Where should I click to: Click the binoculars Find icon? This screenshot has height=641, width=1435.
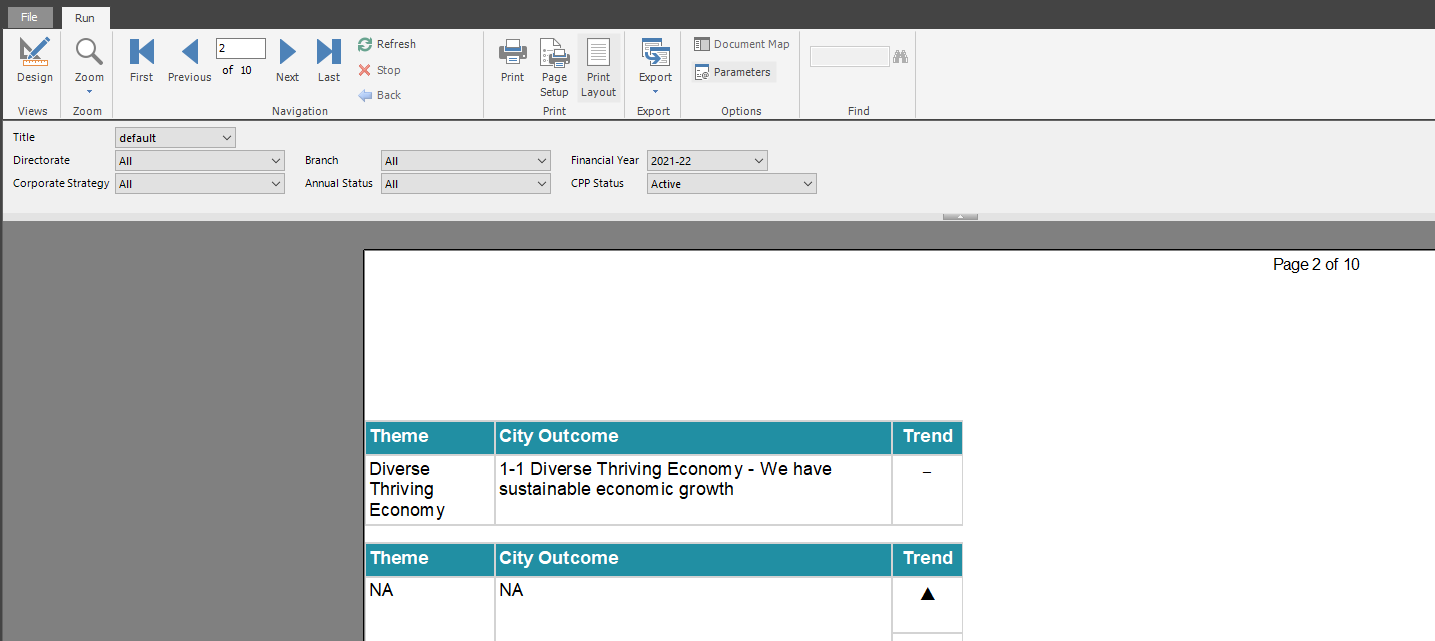(x=900, y=56)
